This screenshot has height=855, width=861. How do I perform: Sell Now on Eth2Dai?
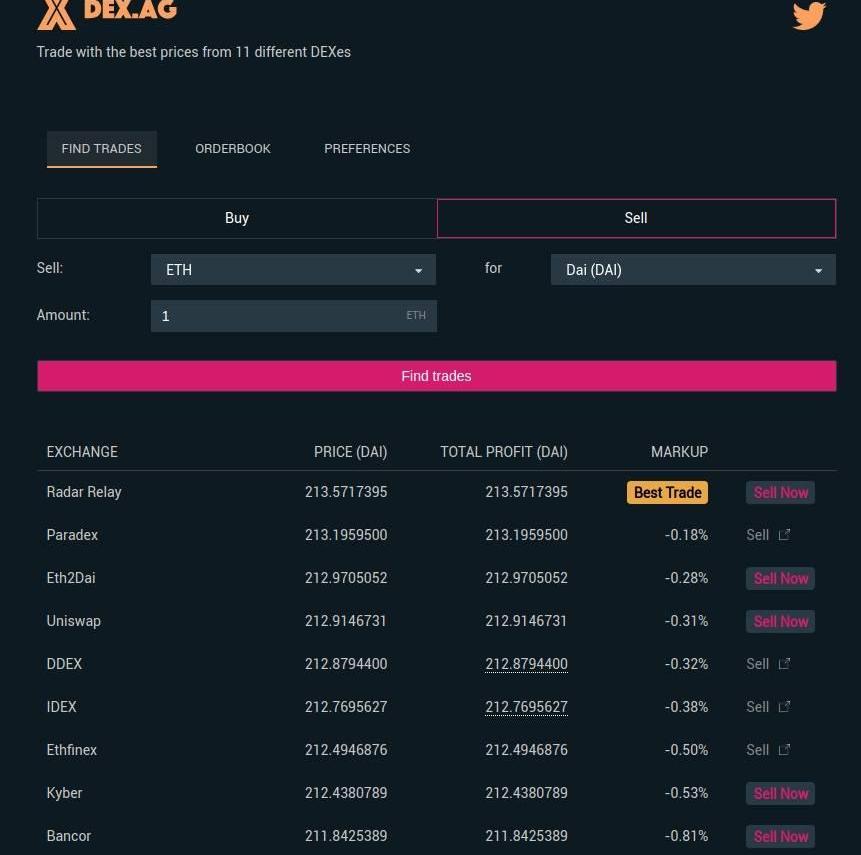click(780, 578)
